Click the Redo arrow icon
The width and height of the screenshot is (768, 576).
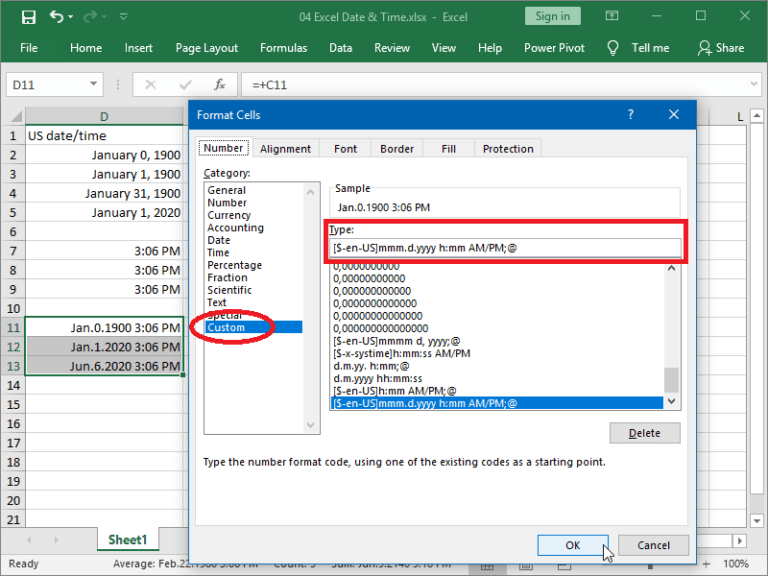click(90, 17)
